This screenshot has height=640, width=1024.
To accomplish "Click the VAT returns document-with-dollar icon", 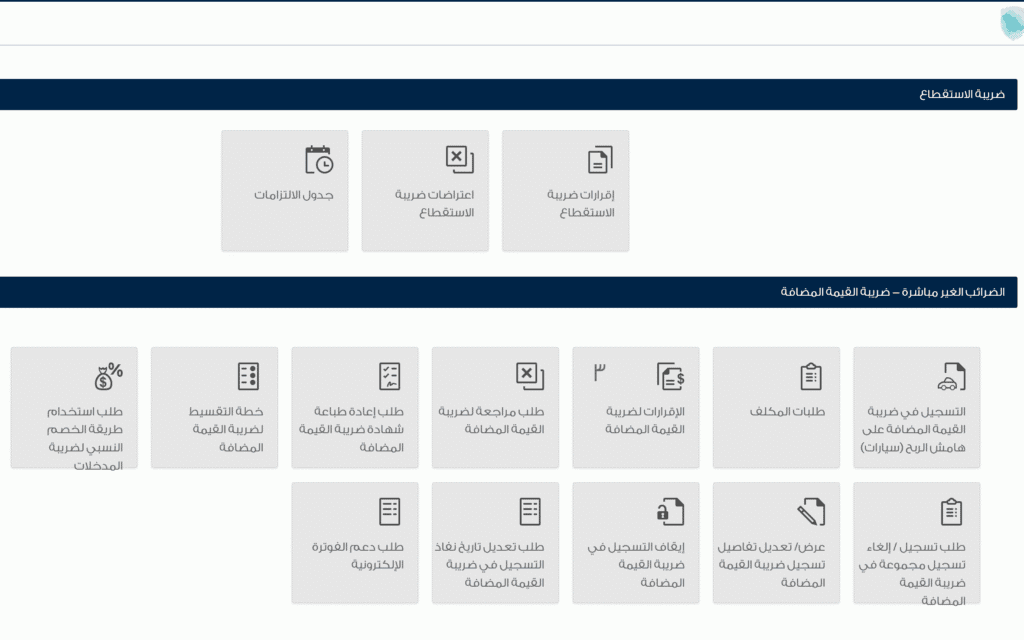I will pyautogui.click(x=670, y=377).
